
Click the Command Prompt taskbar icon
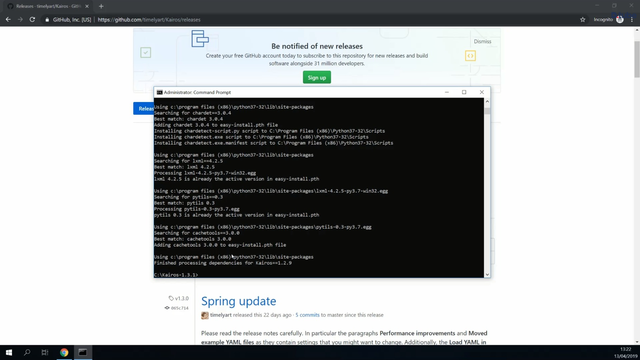82,353
